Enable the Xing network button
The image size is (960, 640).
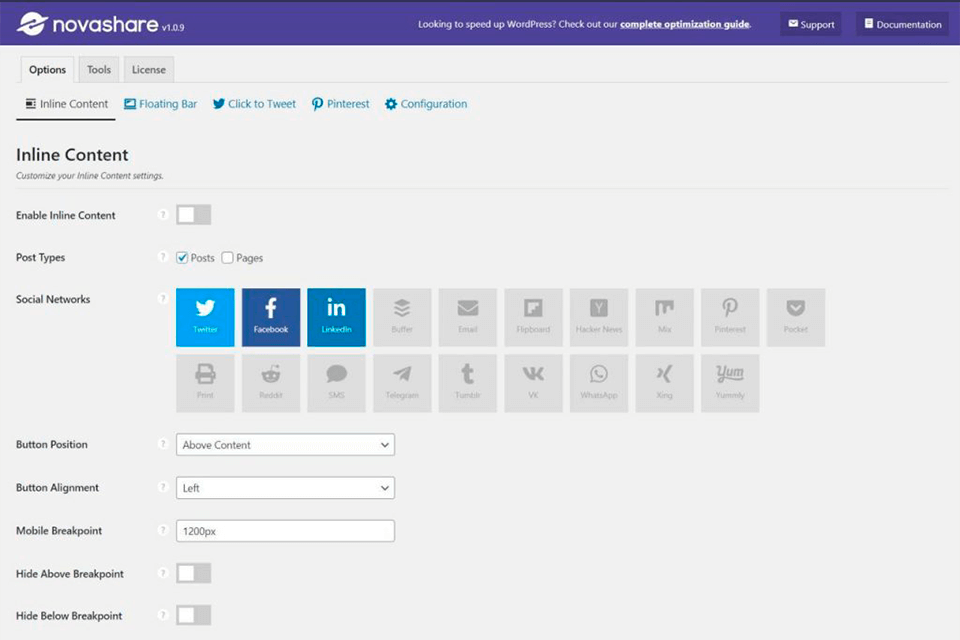(x=665, y=383)
